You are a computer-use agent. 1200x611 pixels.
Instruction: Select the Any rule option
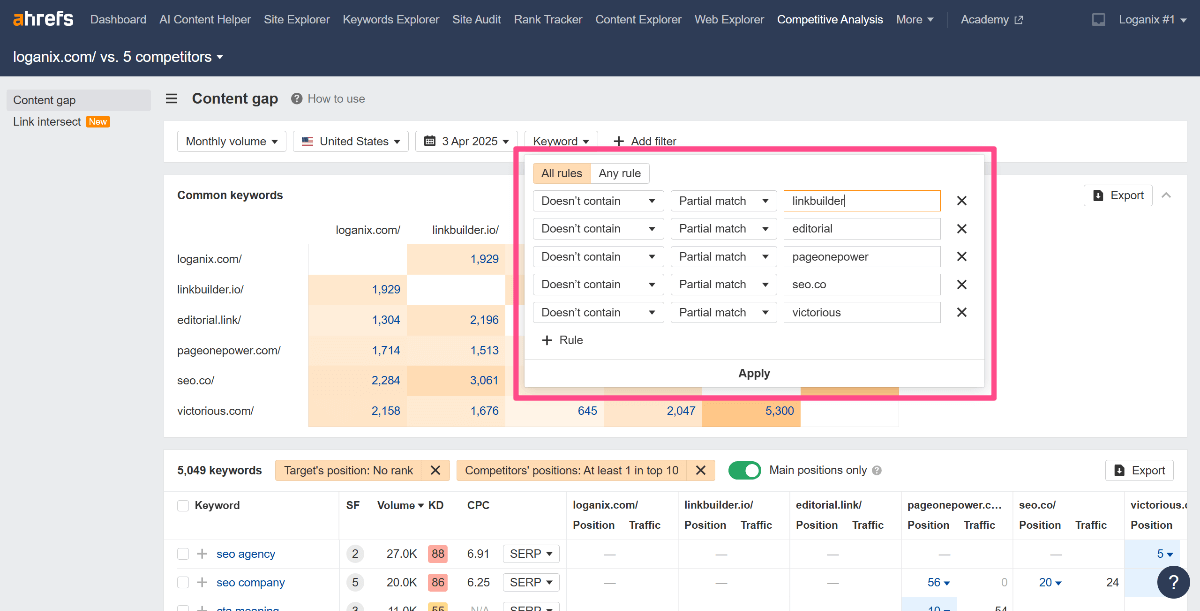(x=620, y=173)
